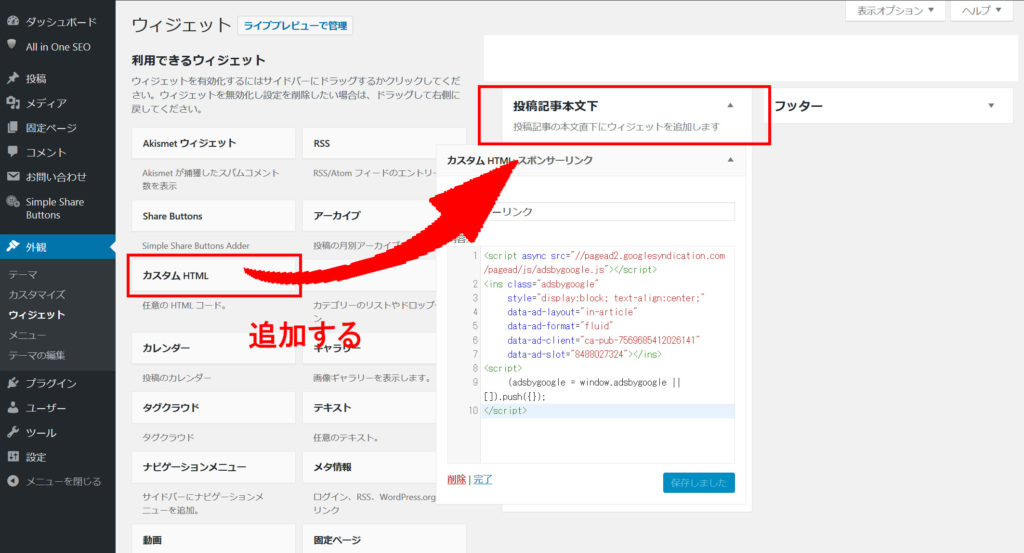Viewport: 1024px width, 553px height.
Task: Click closing </script> line 10
Action: tap(505, 411)
